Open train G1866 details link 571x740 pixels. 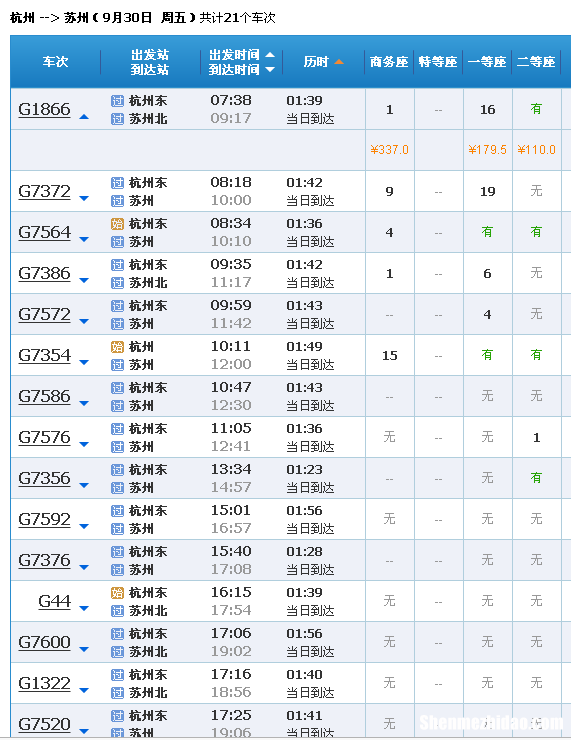(x=44, y=109)
